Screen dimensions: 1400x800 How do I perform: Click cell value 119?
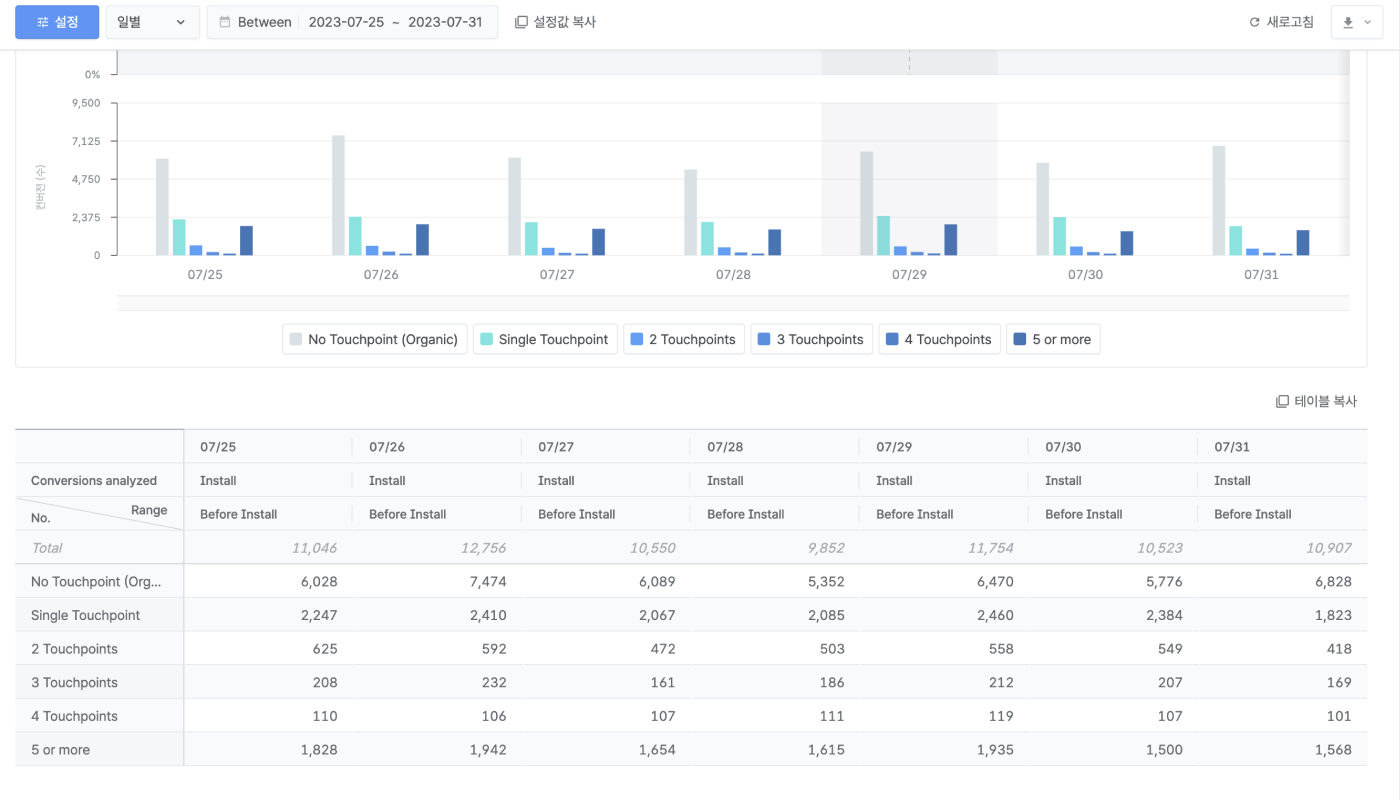pos(1001,716)
